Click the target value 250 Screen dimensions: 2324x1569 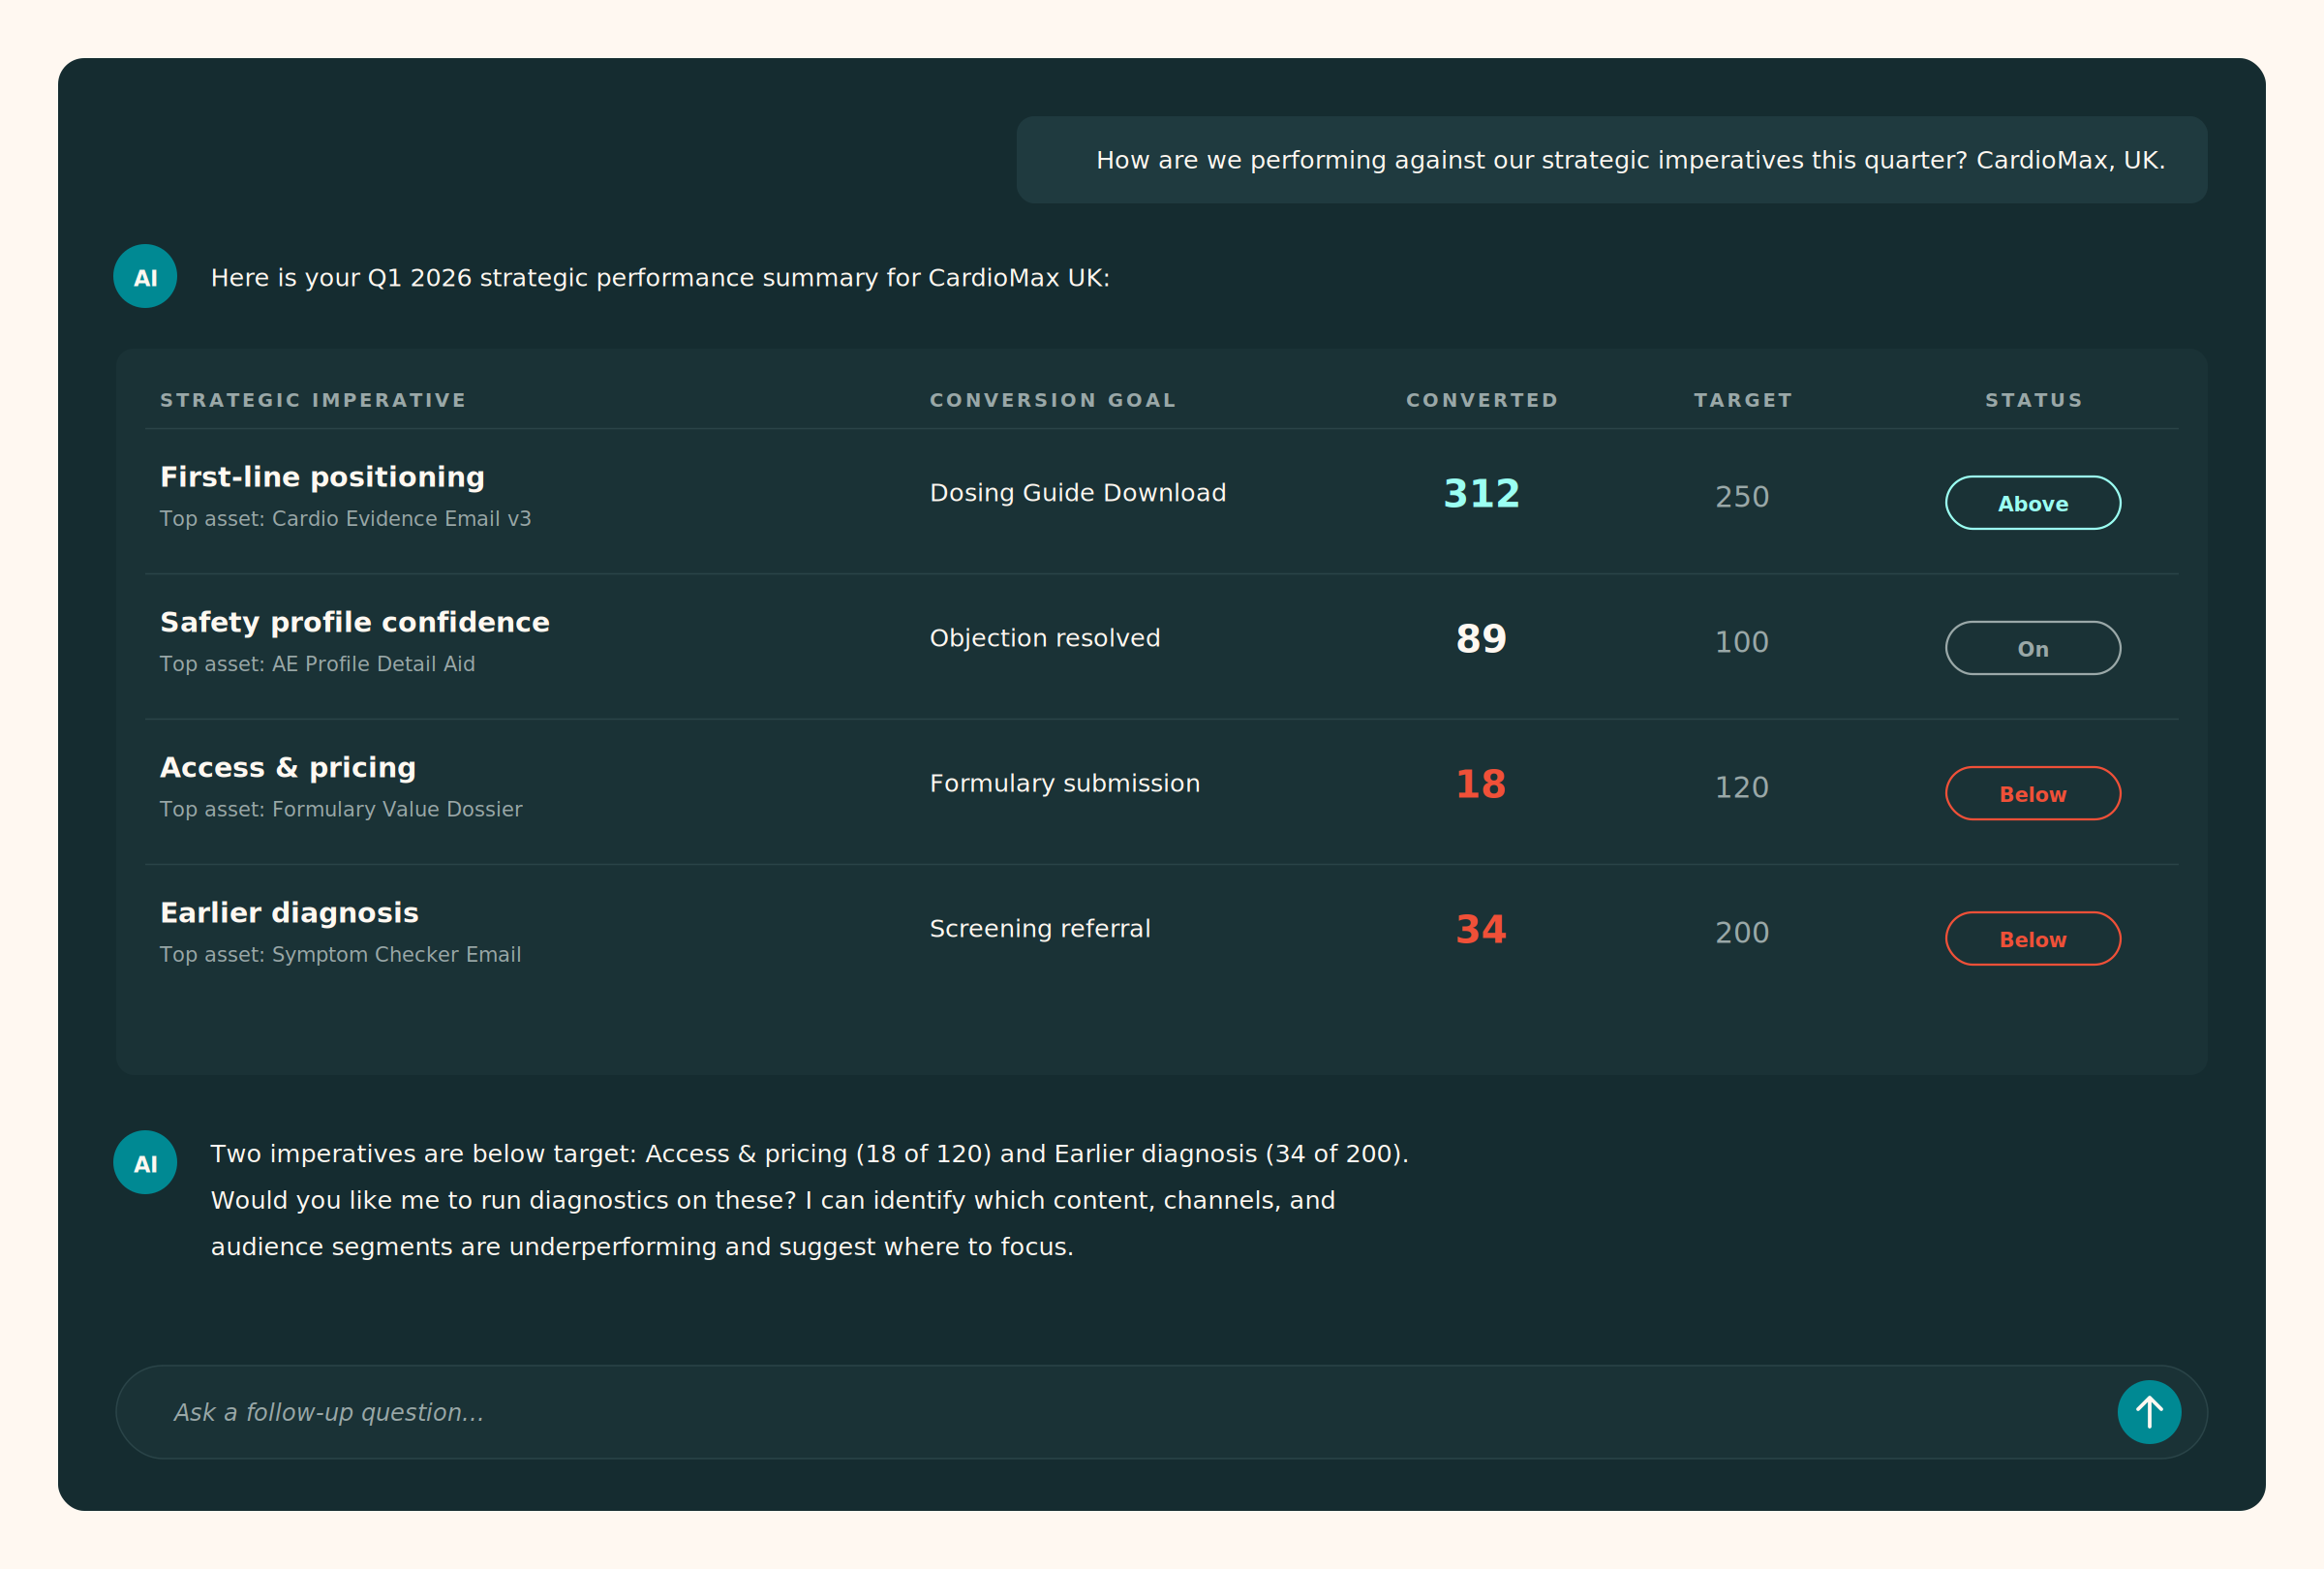pyautogui.click(x=1742, y=497)
